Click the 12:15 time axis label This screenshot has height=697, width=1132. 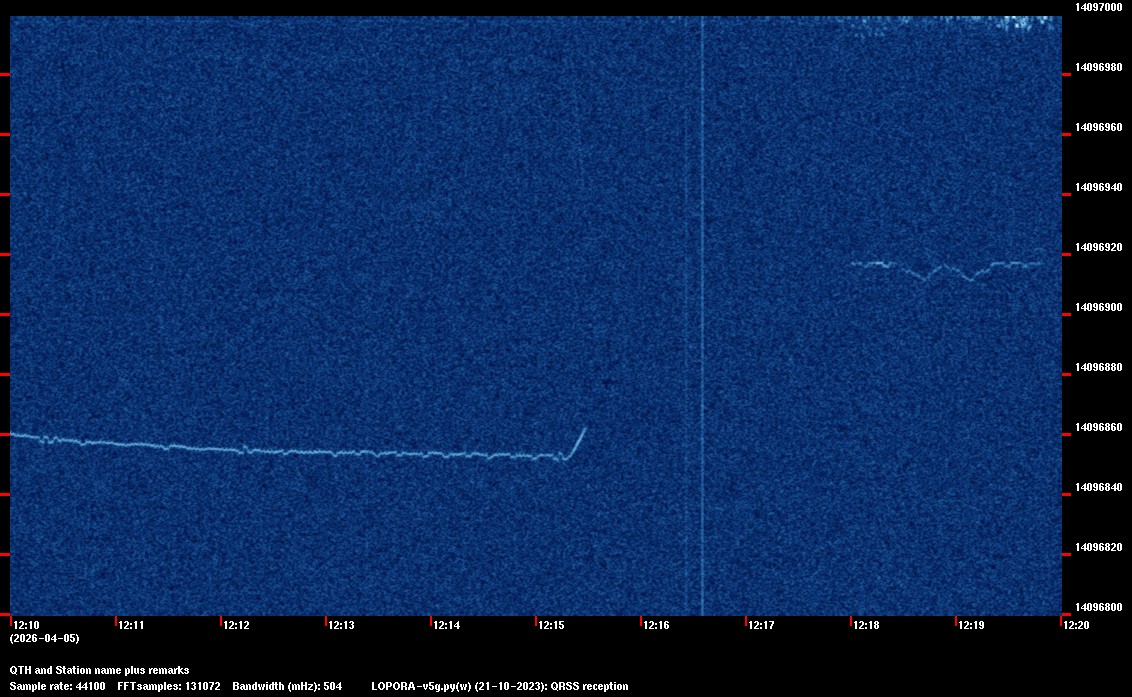click(x=552, y=625)
